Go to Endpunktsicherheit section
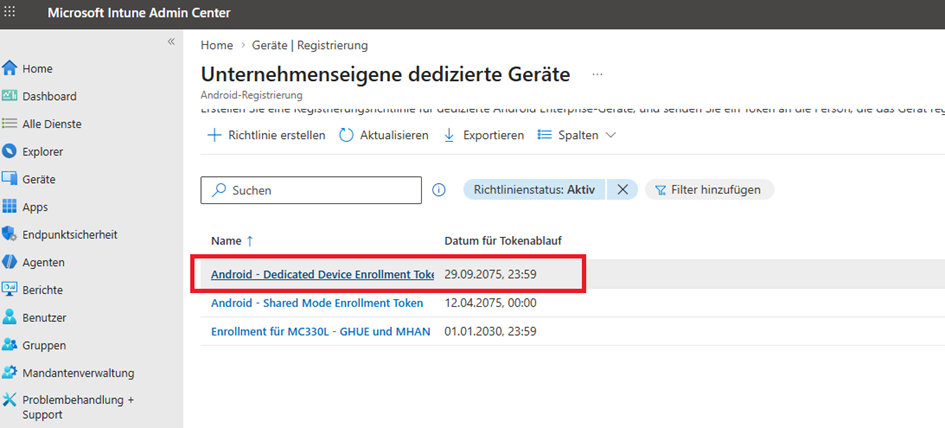The width and height of the screenshot is (945, 428). (x=70, y=234)
